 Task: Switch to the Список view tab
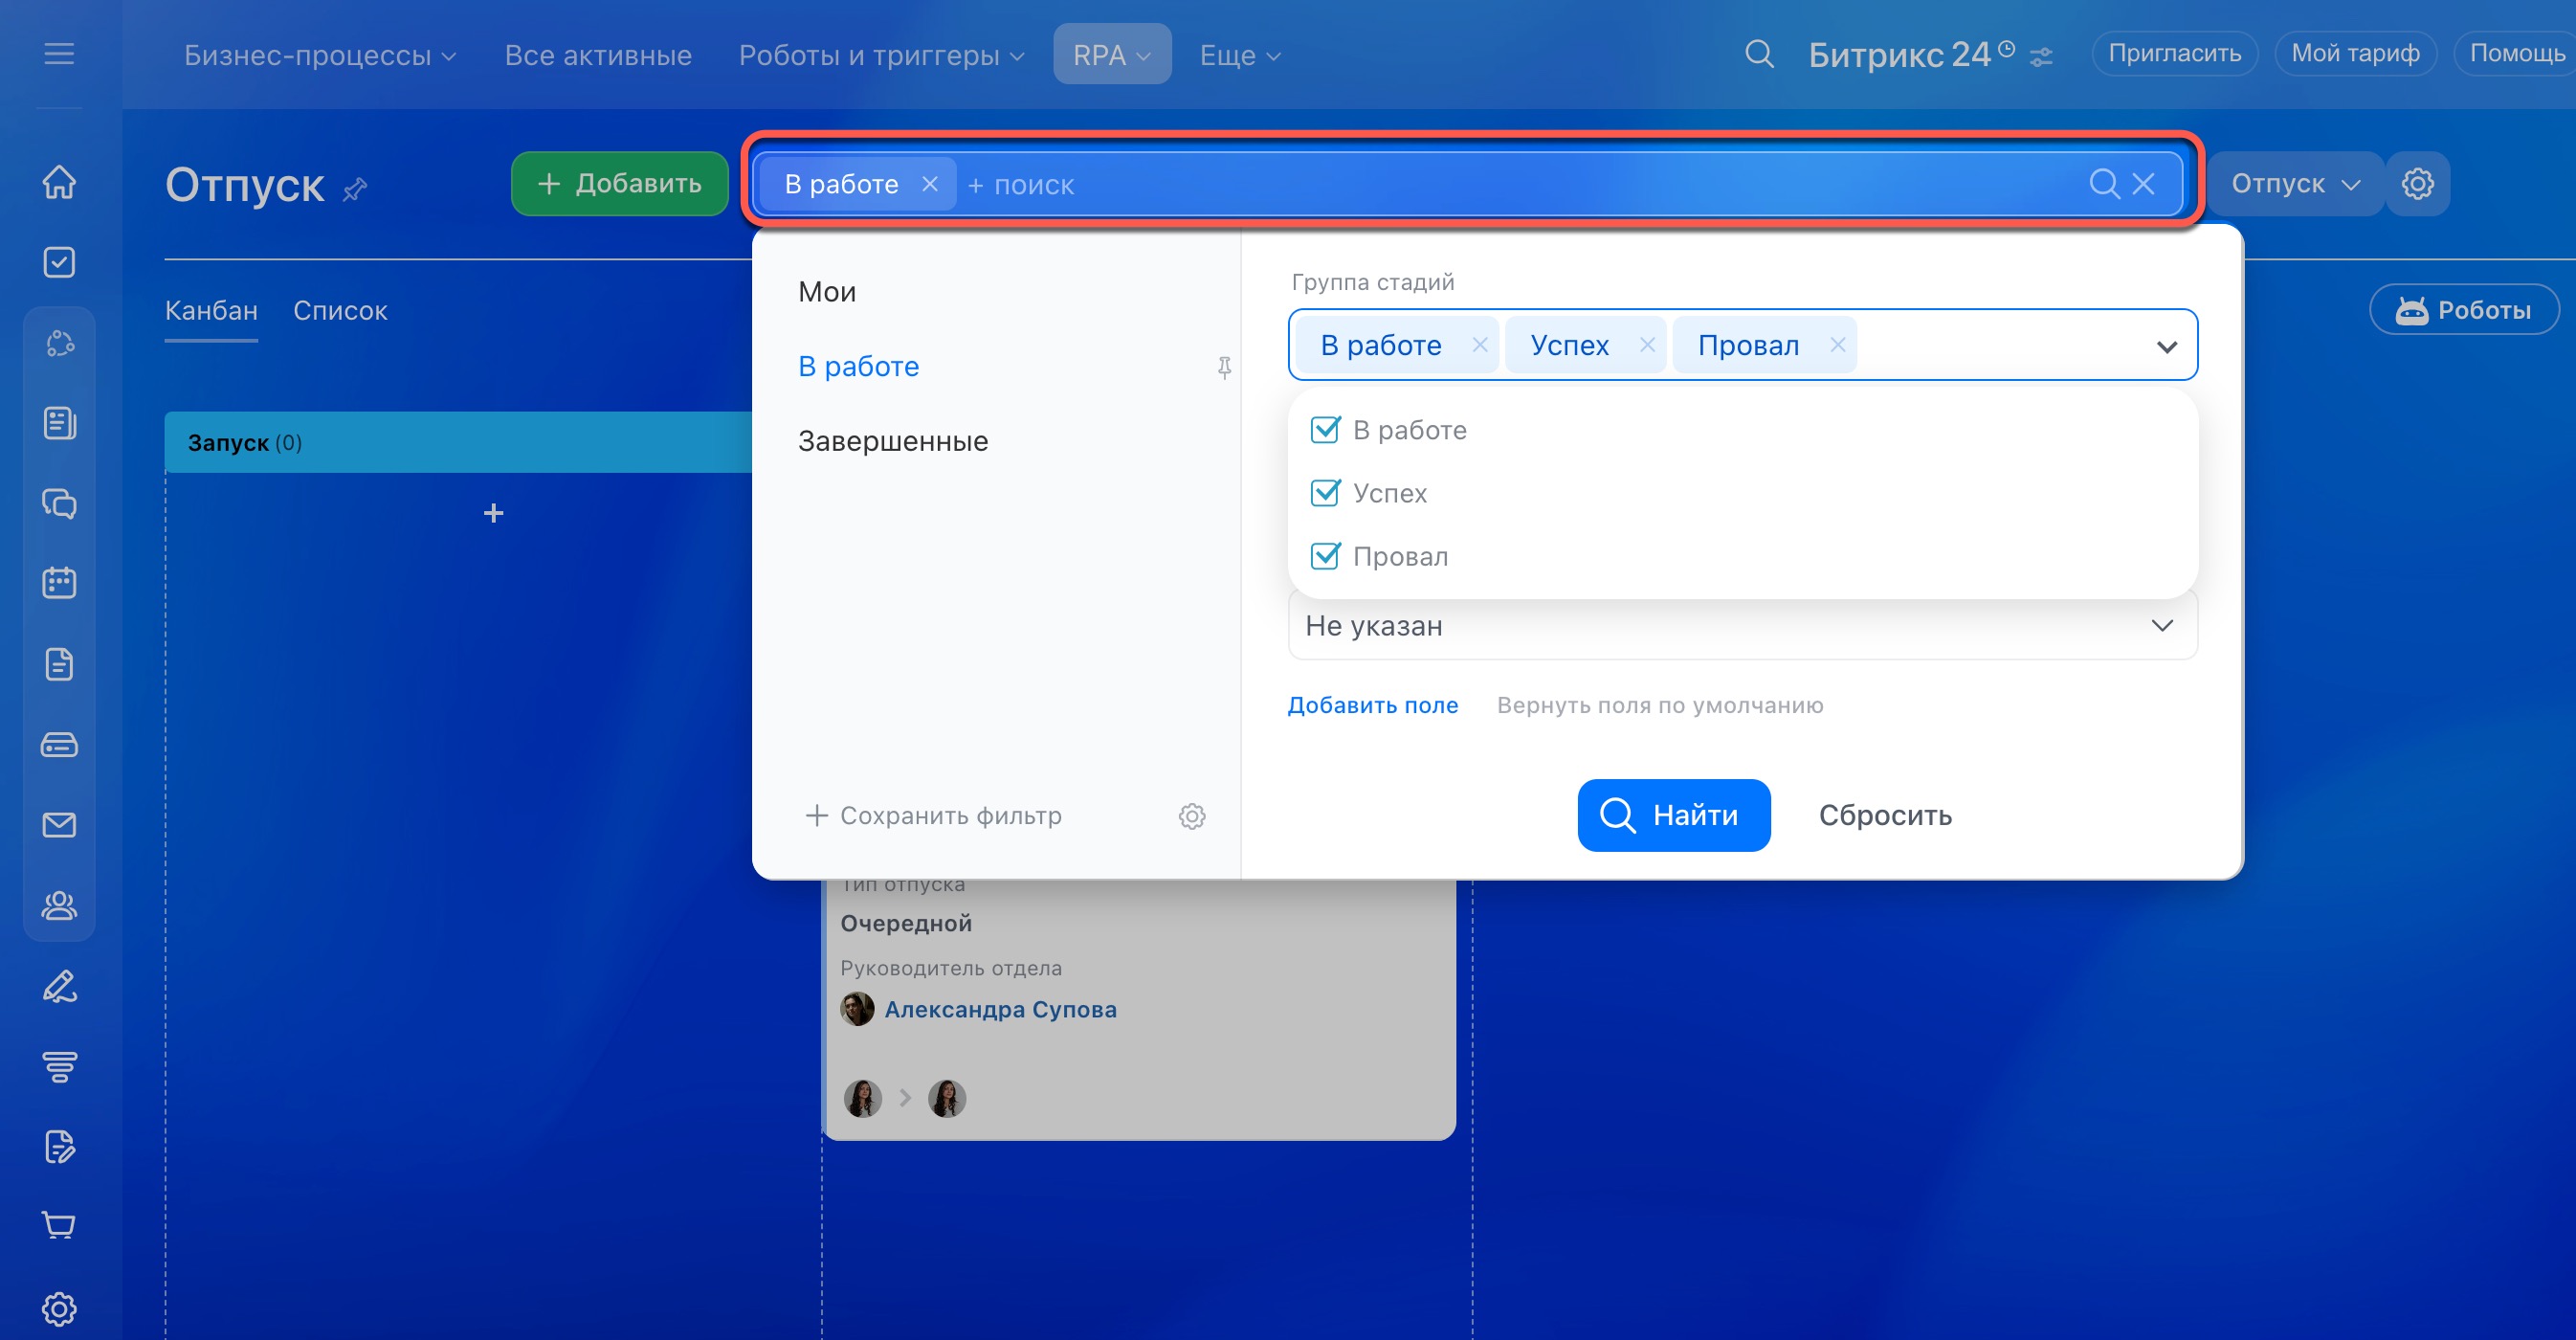[340, 311]
